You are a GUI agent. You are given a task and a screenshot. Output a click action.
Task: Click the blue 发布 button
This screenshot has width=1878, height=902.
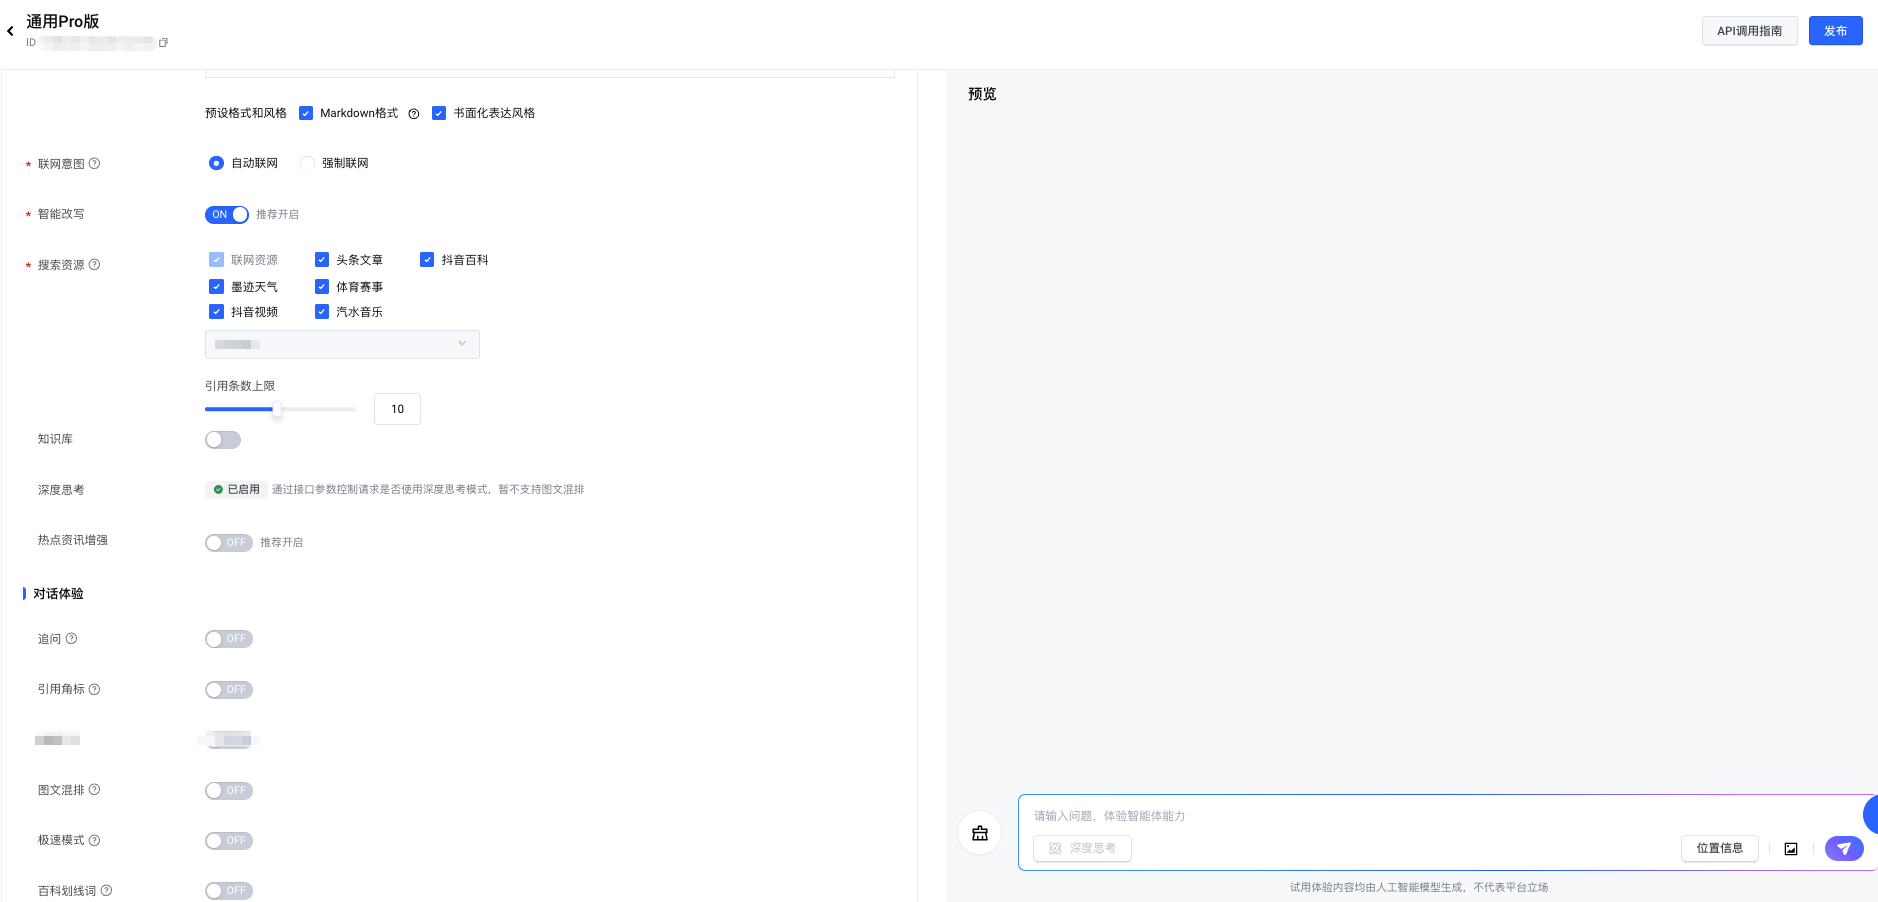(x=1835, y=31)
